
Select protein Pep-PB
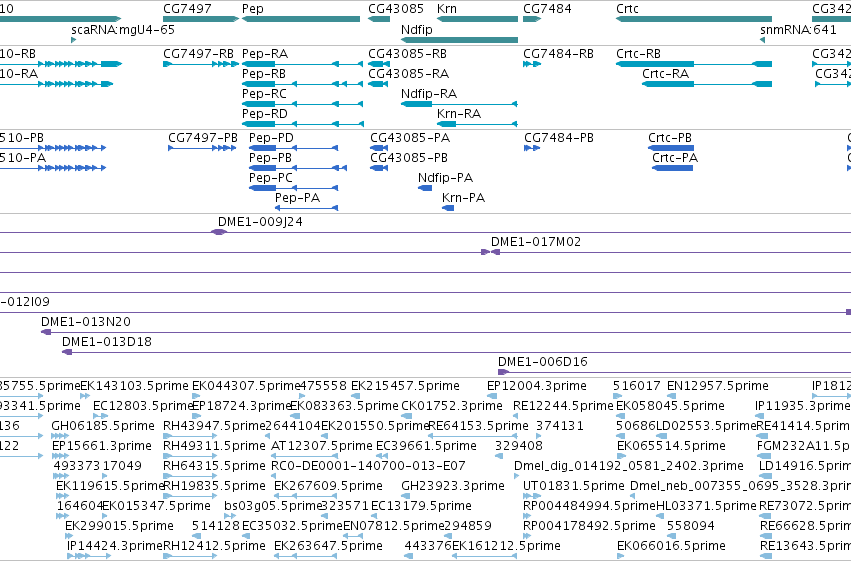pos(298,168)
